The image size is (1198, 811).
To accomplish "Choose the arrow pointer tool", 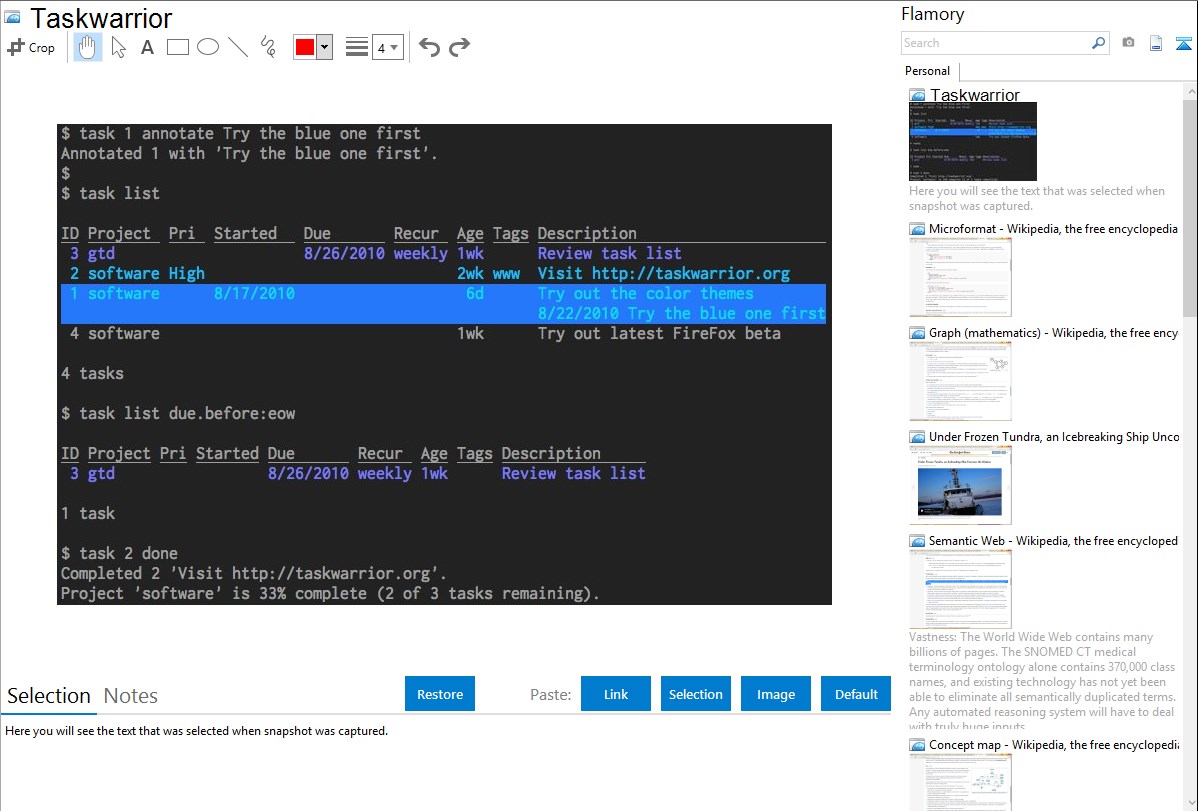I will (x=118, y=47).
